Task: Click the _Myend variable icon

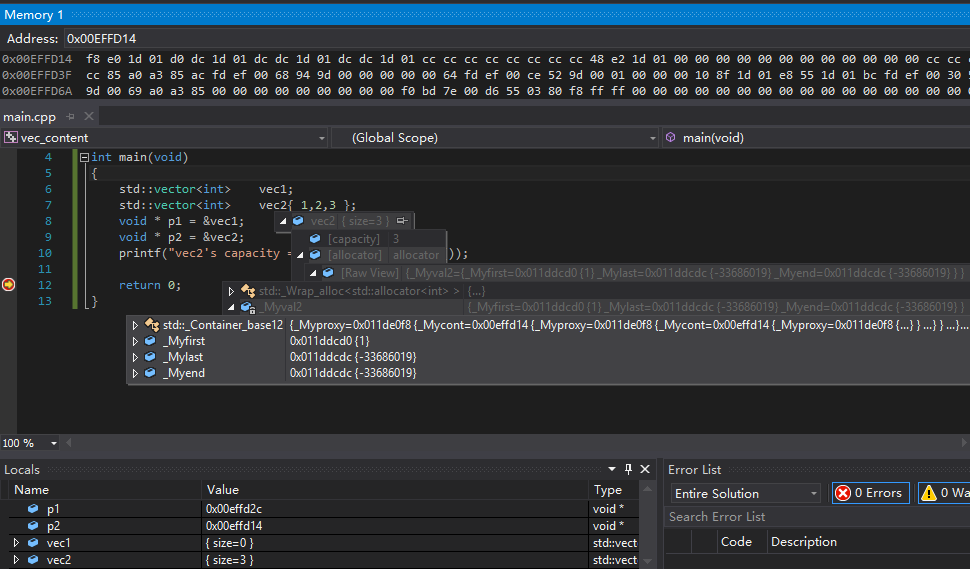Action: [x=150, y=373]
